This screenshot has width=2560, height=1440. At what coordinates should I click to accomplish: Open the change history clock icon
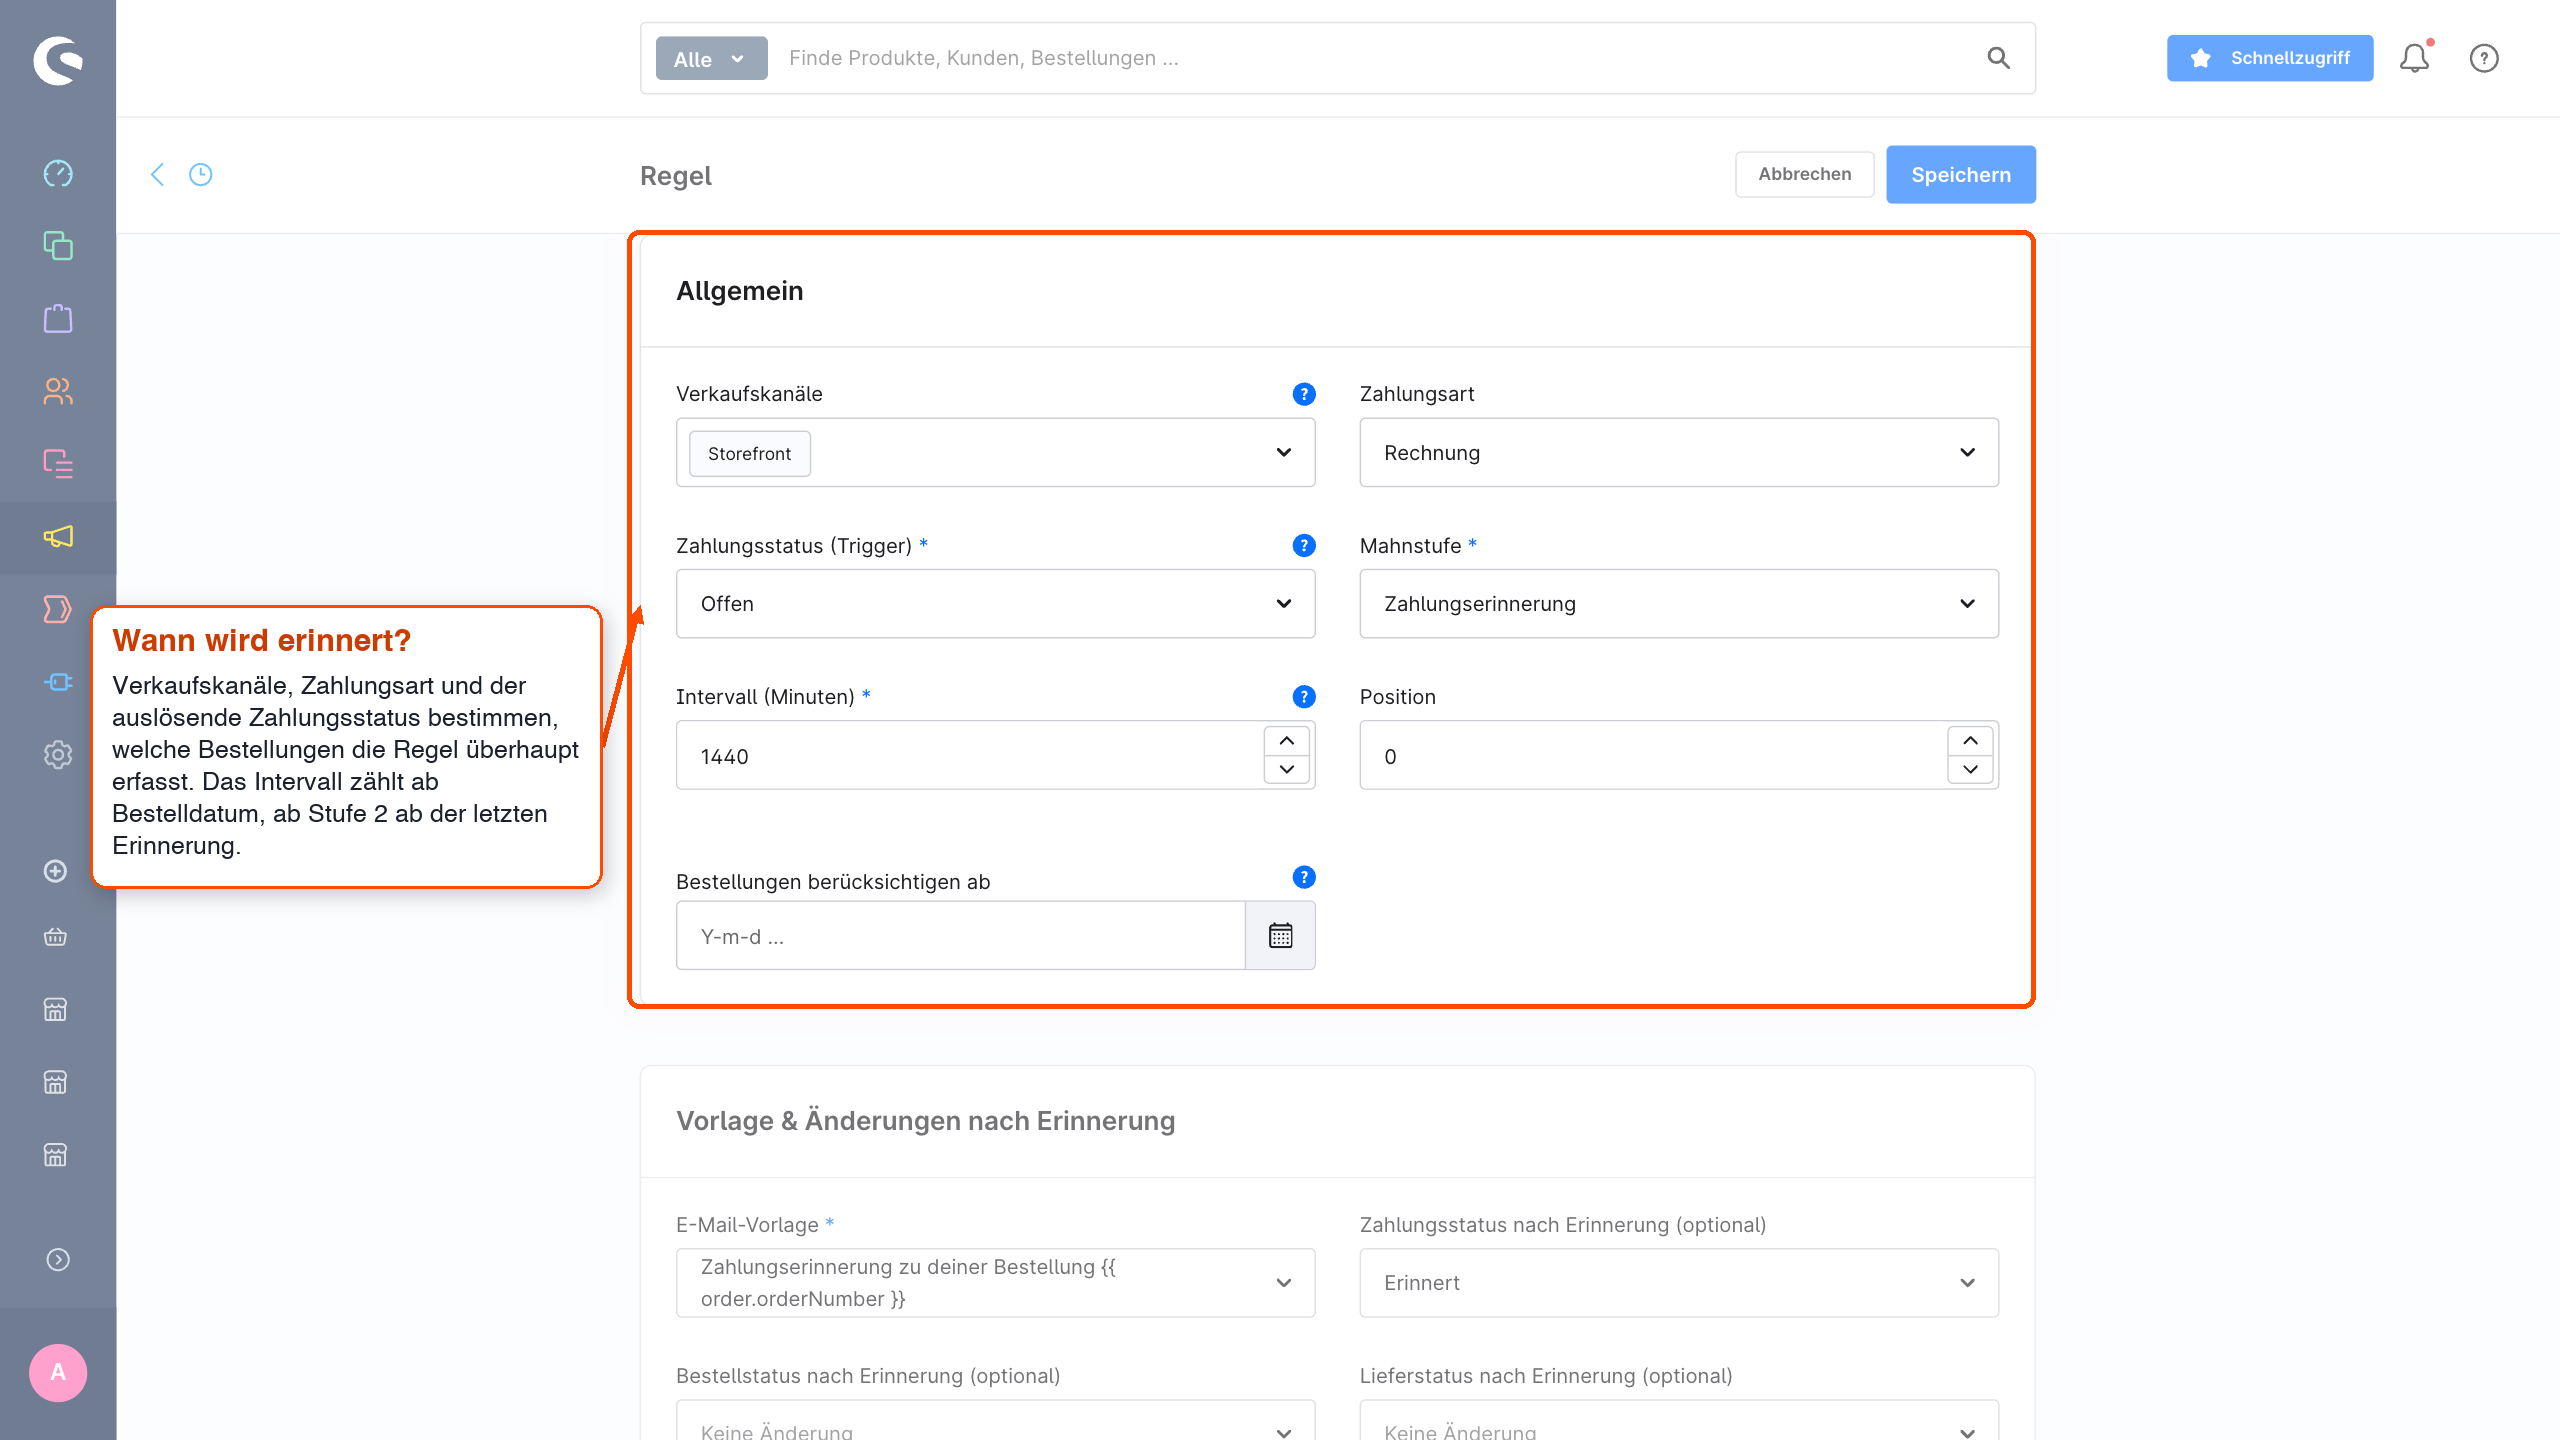[201, 175]
